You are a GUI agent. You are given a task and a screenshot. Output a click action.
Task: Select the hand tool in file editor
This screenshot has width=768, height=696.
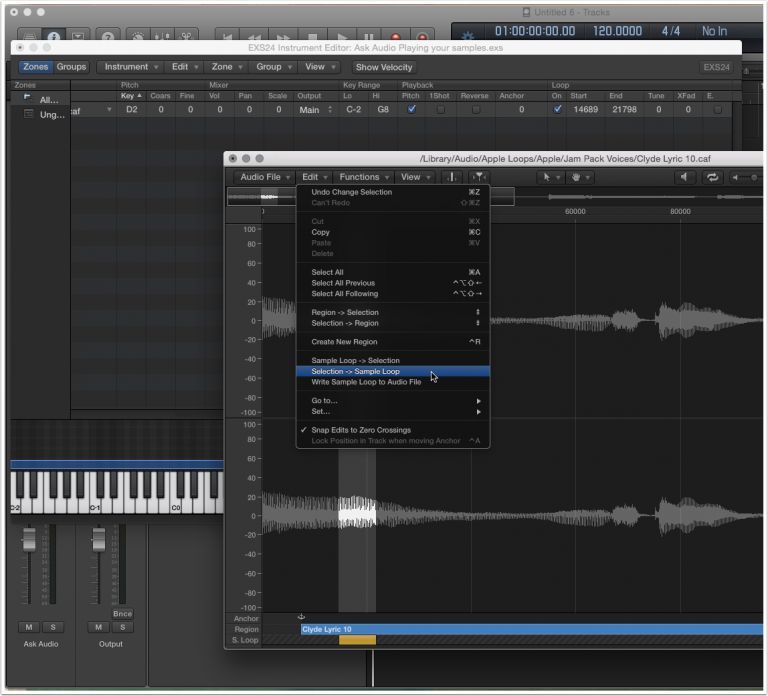(580, 177)
